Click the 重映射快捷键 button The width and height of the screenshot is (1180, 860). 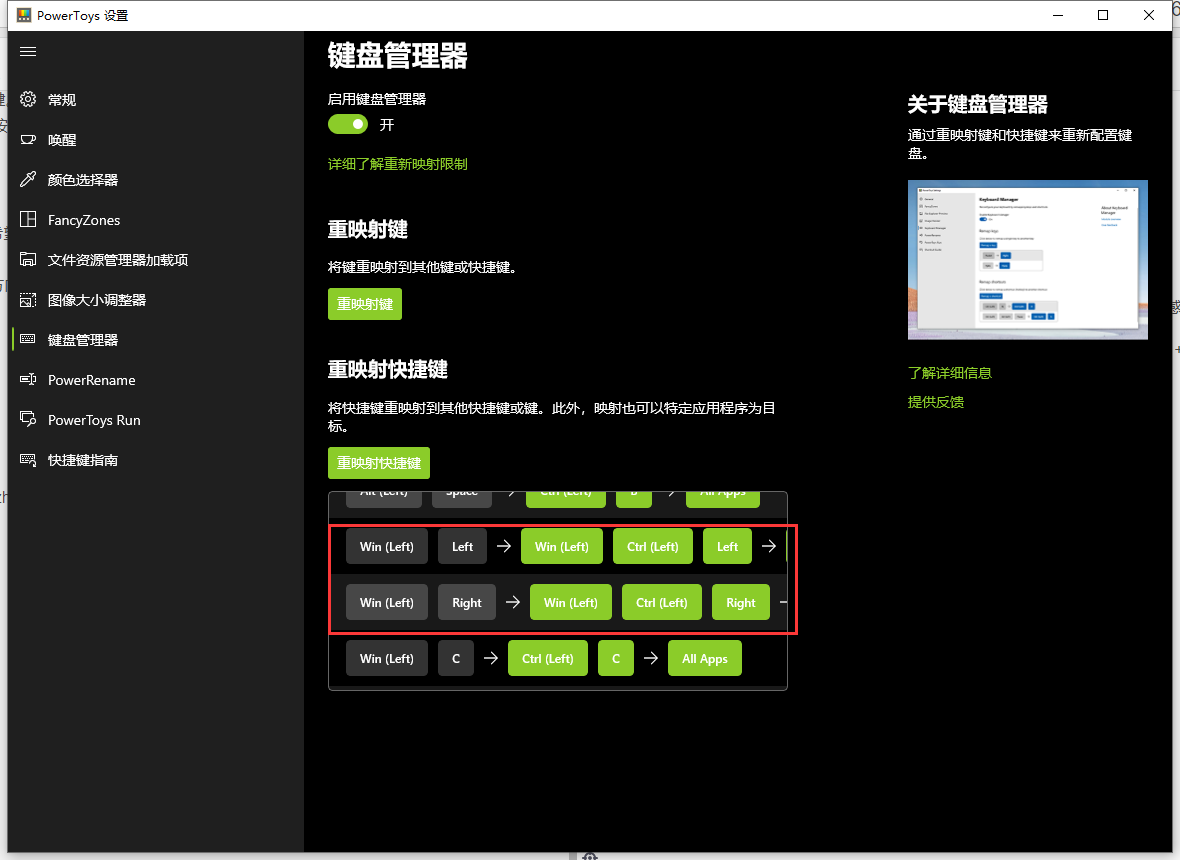379,463
